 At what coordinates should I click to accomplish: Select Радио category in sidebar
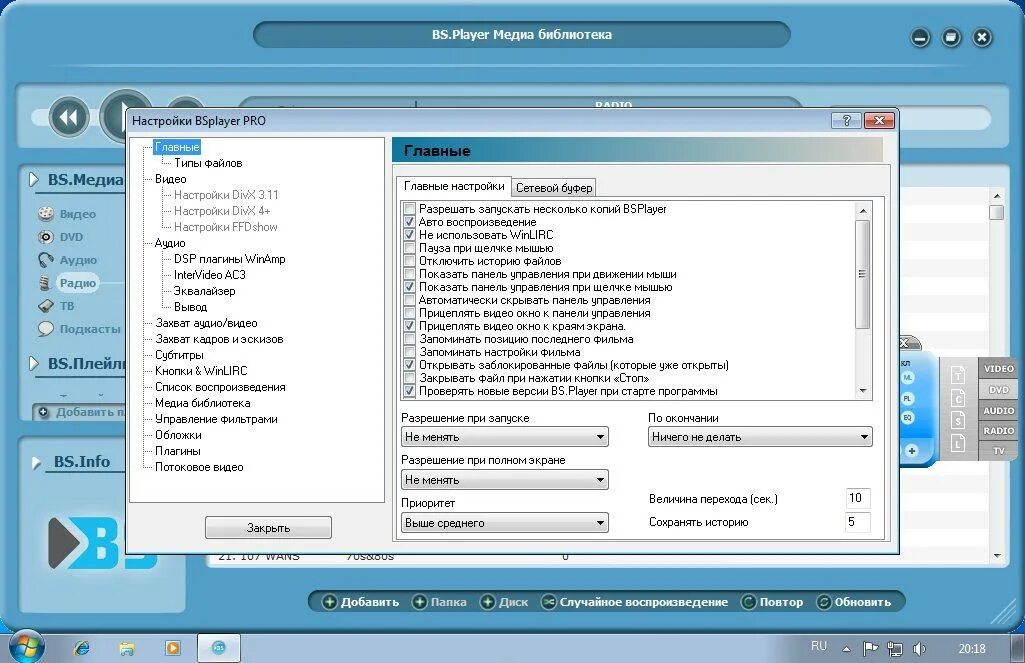(78, 282)
